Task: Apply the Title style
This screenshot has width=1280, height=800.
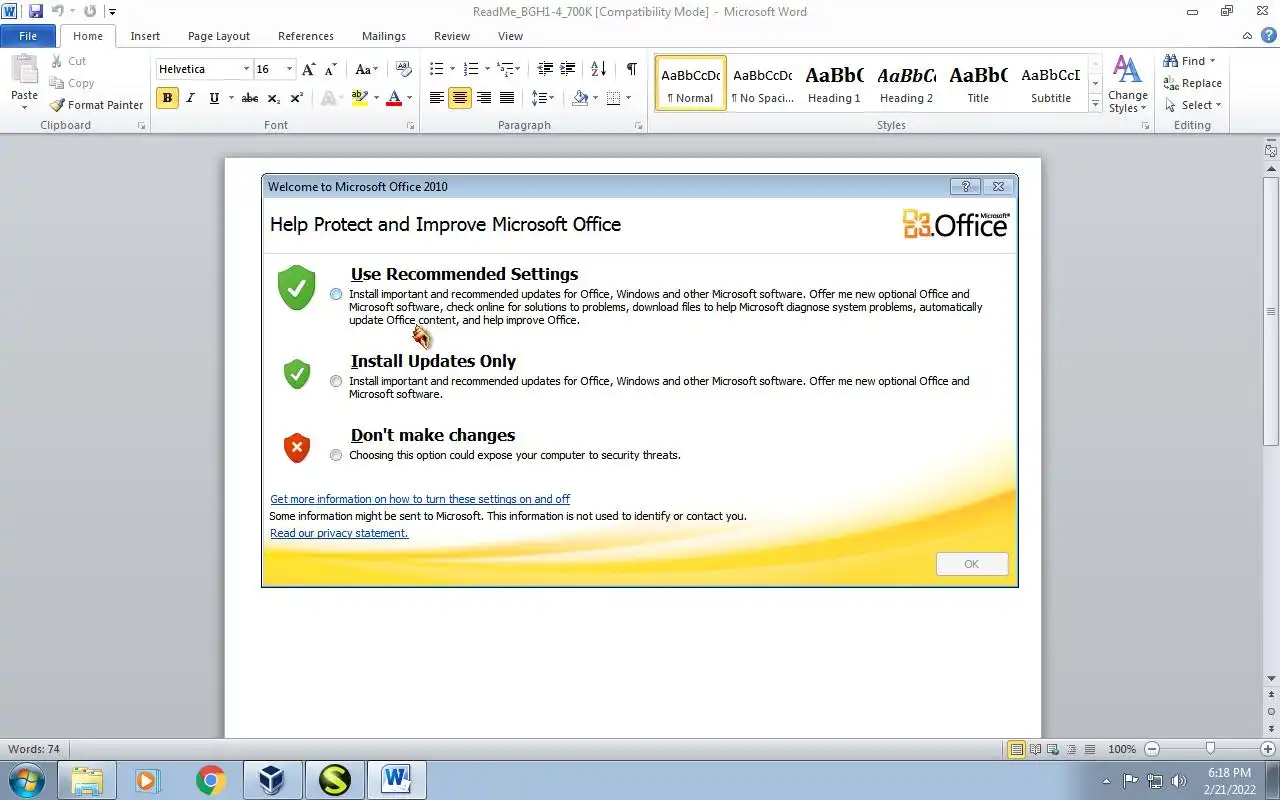Action: (x=978, y=83)
